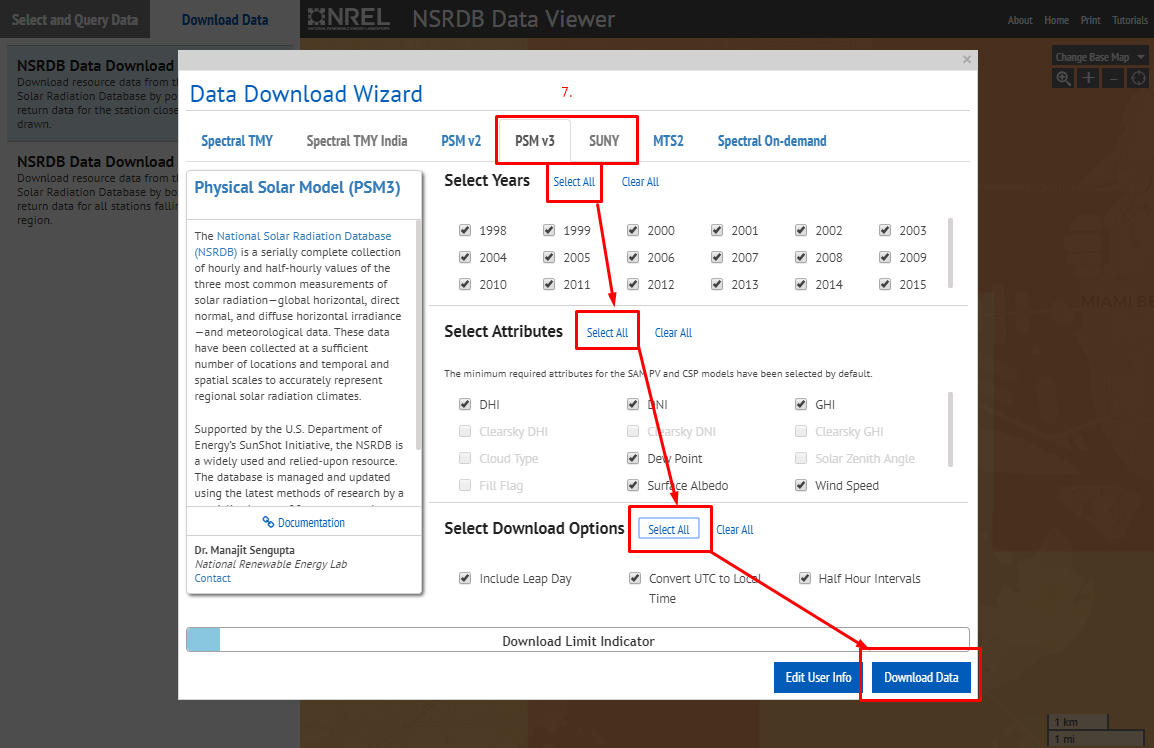Screen dimensions: 1154x748
Task: Click Select All for download options
Action: (668, 529)
